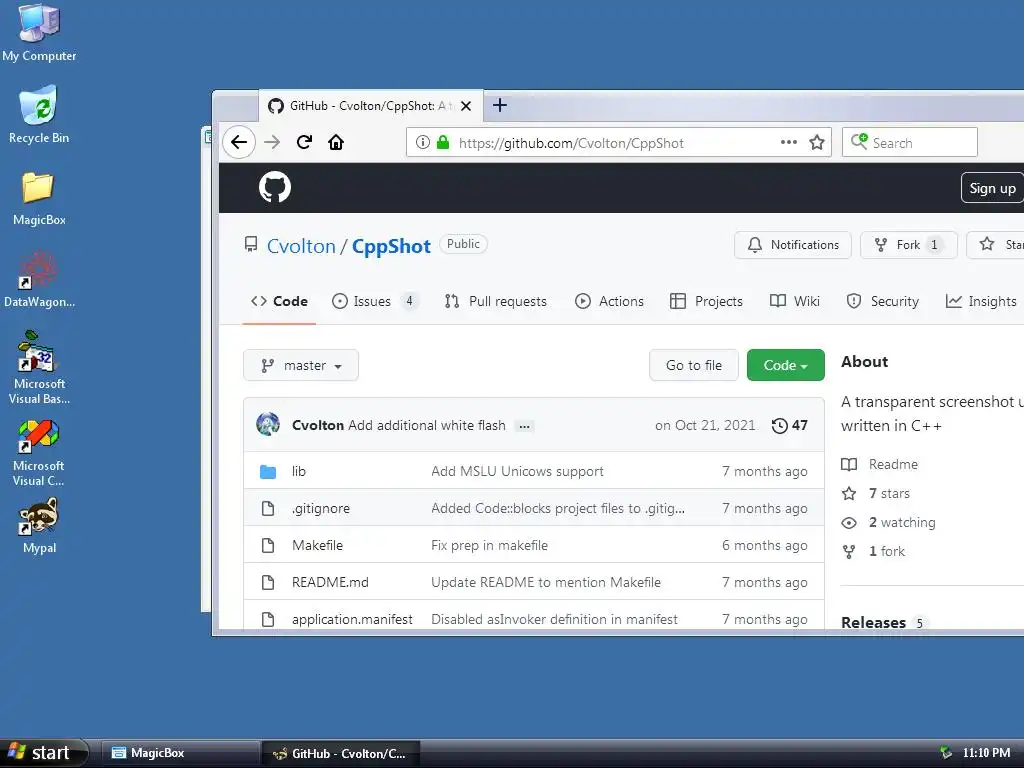This screenshot has width=1024, height=768.
Task: Click the 1 fork link
Action: [886, 551]
